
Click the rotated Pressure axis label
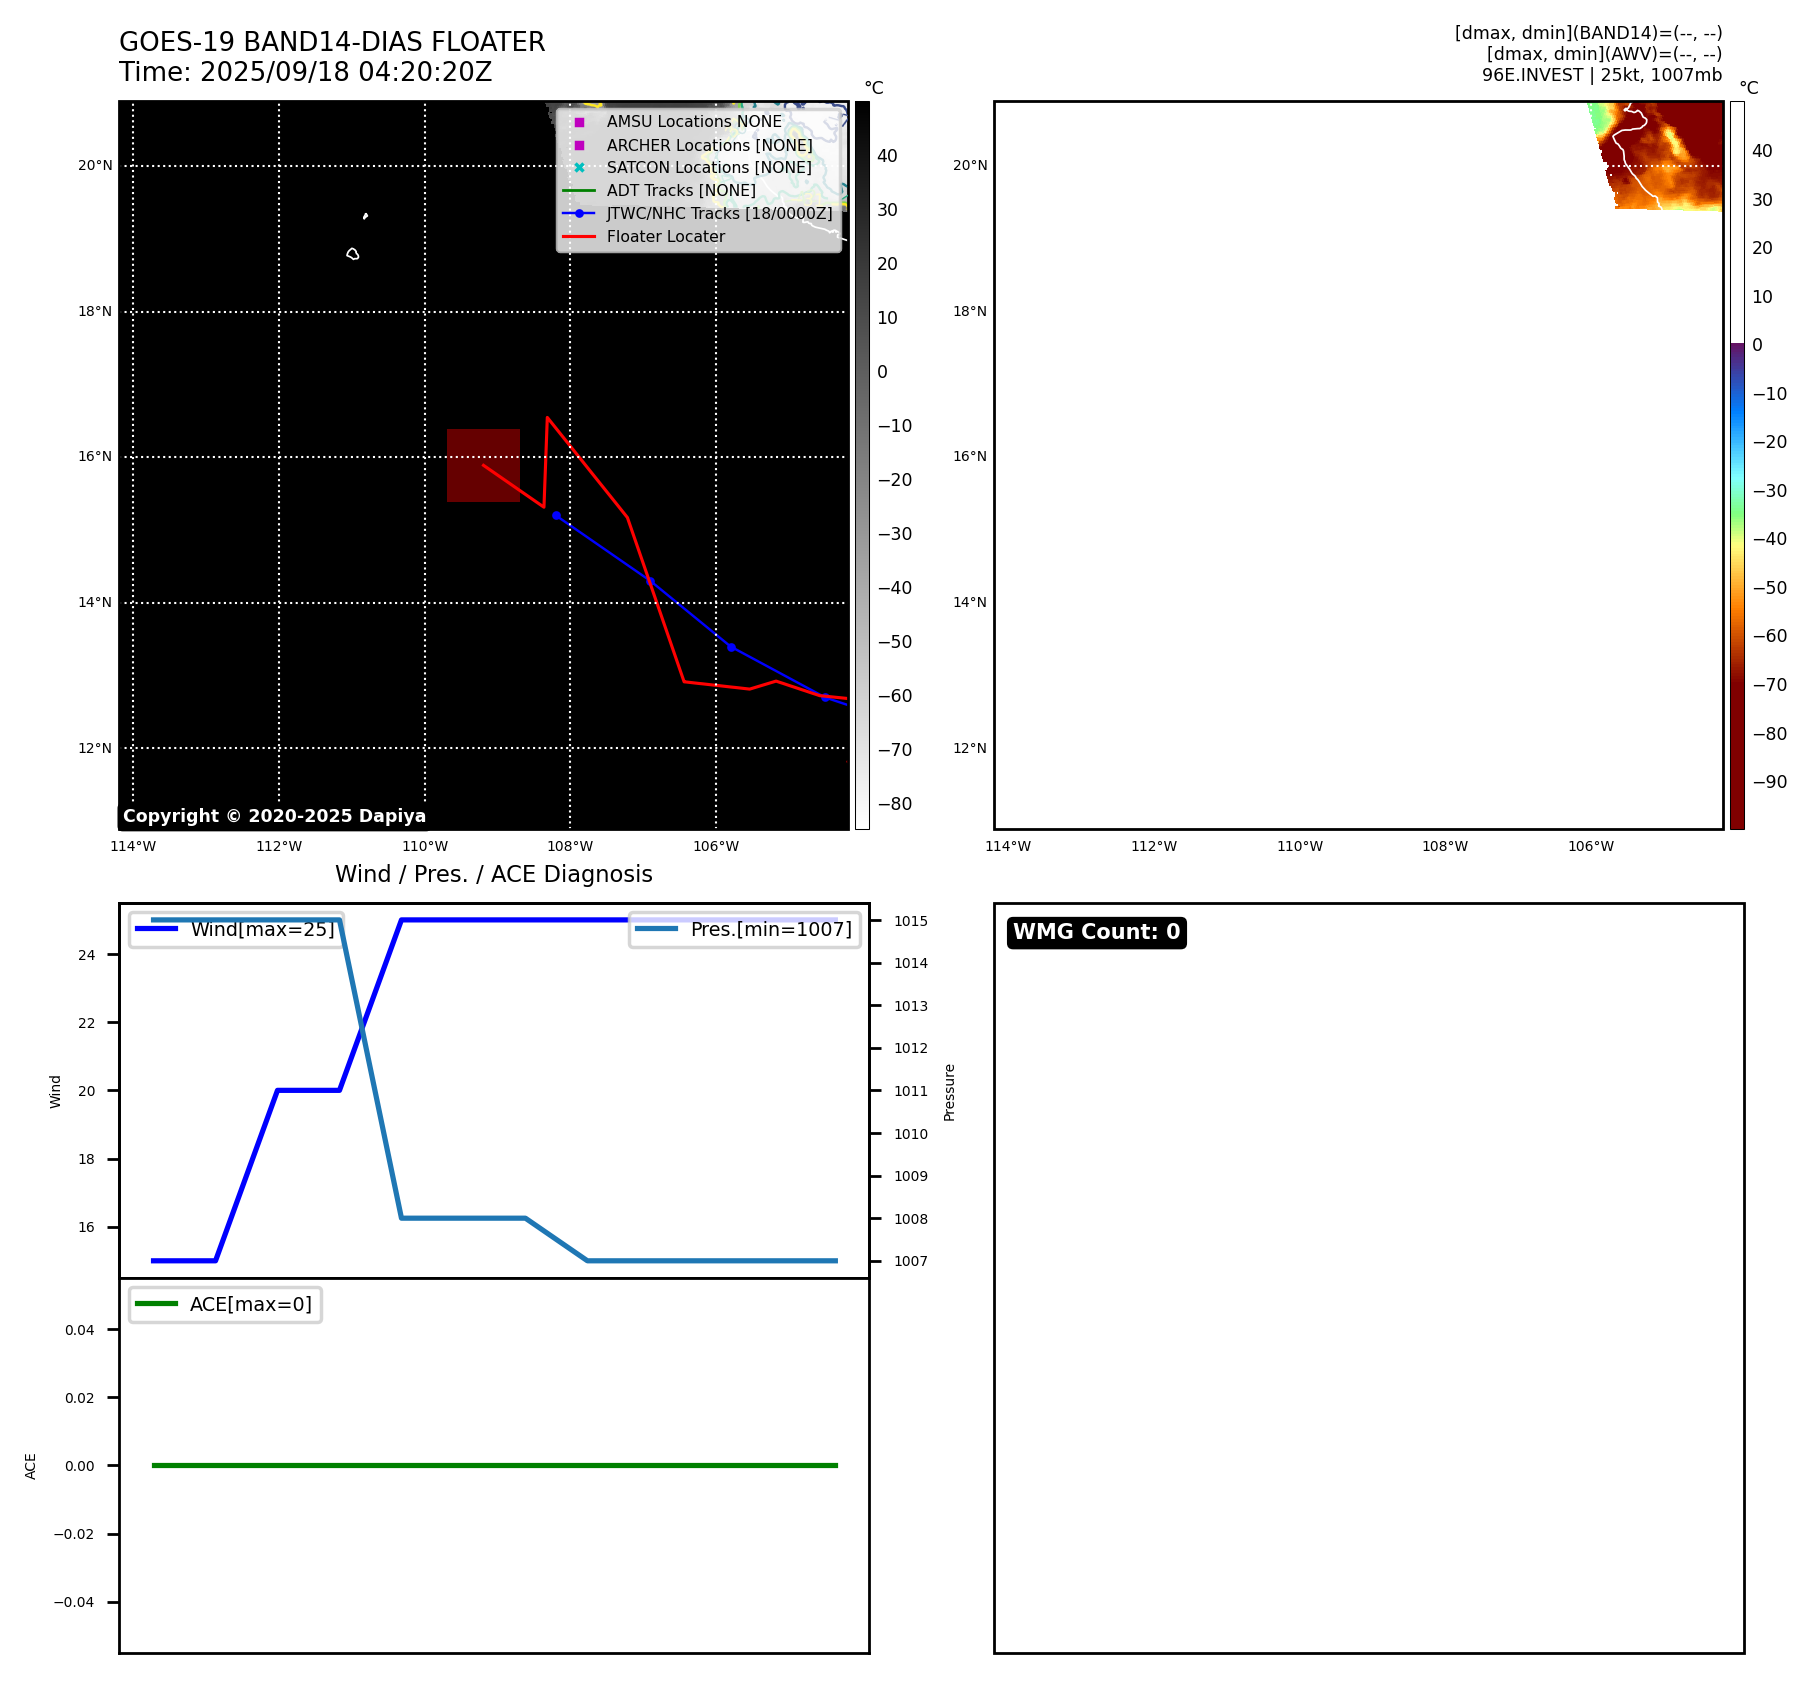[949, 1092]
